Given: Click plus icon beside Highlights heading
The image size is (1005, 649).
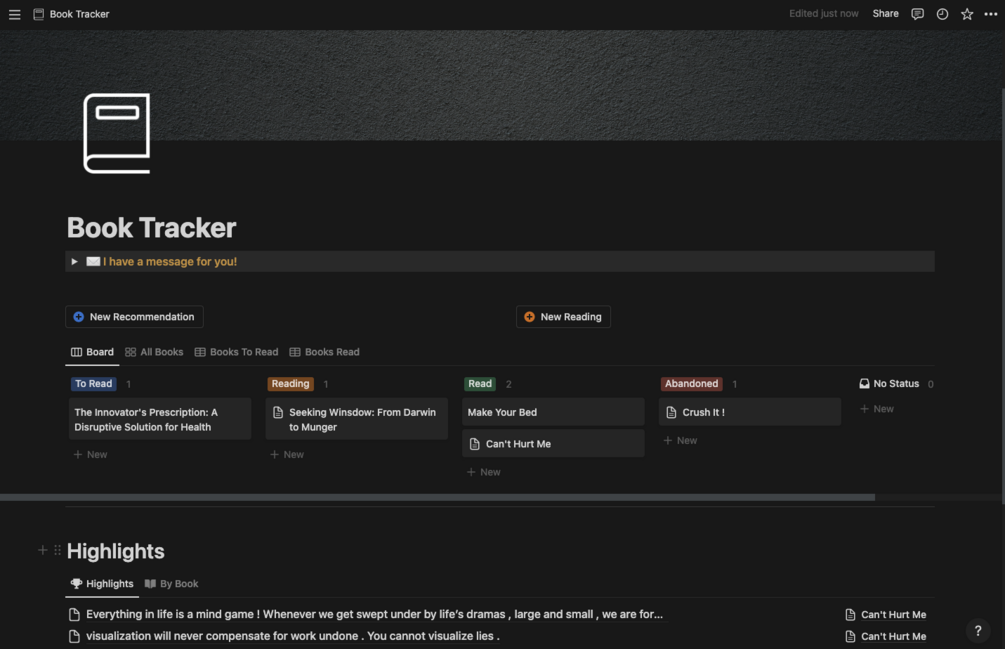Looking at the screenshot, I should point(43,550).
